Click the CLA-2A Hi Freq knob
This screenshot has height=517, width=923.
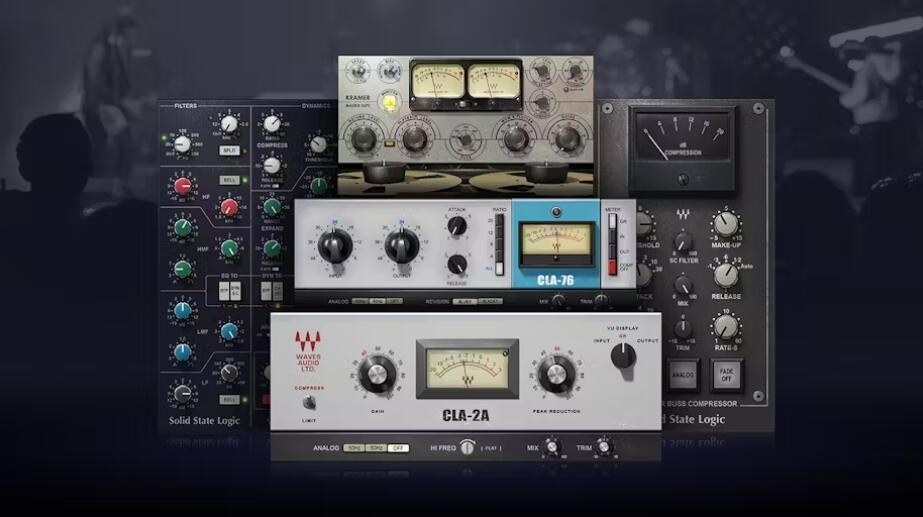click(467, 448)
